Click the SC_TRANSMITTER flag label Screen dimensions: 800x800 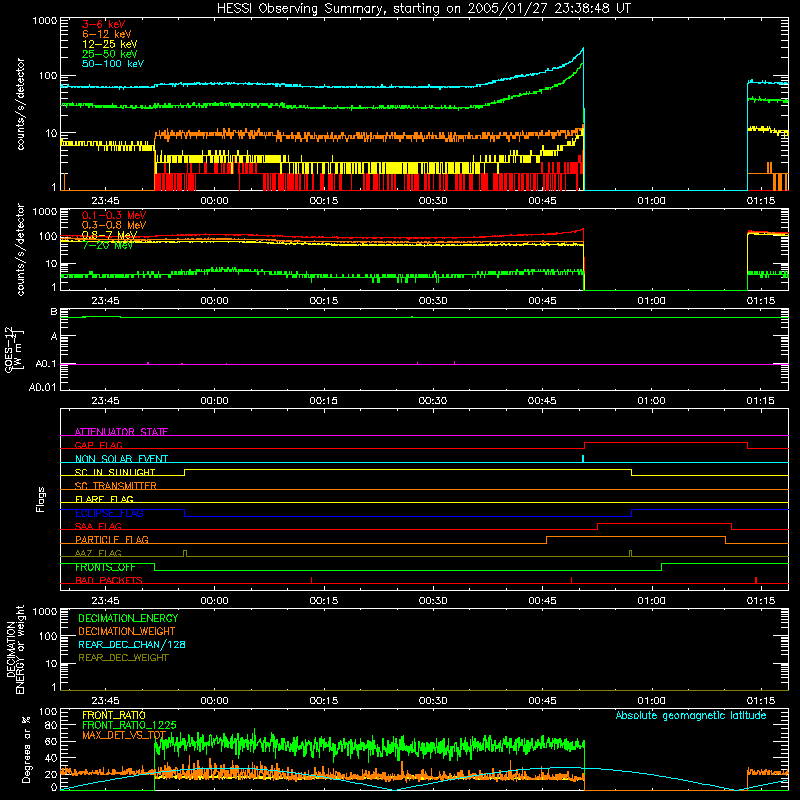(x=116, y=486)
